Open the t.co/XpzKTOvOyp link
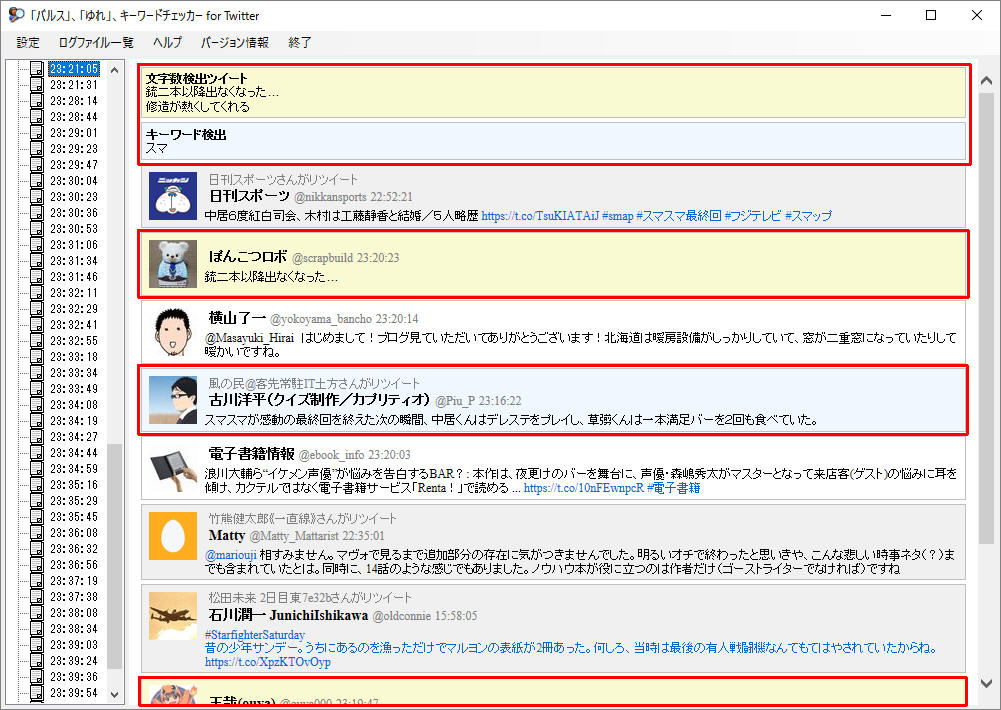1001x710 pixels. coord(267,662)
